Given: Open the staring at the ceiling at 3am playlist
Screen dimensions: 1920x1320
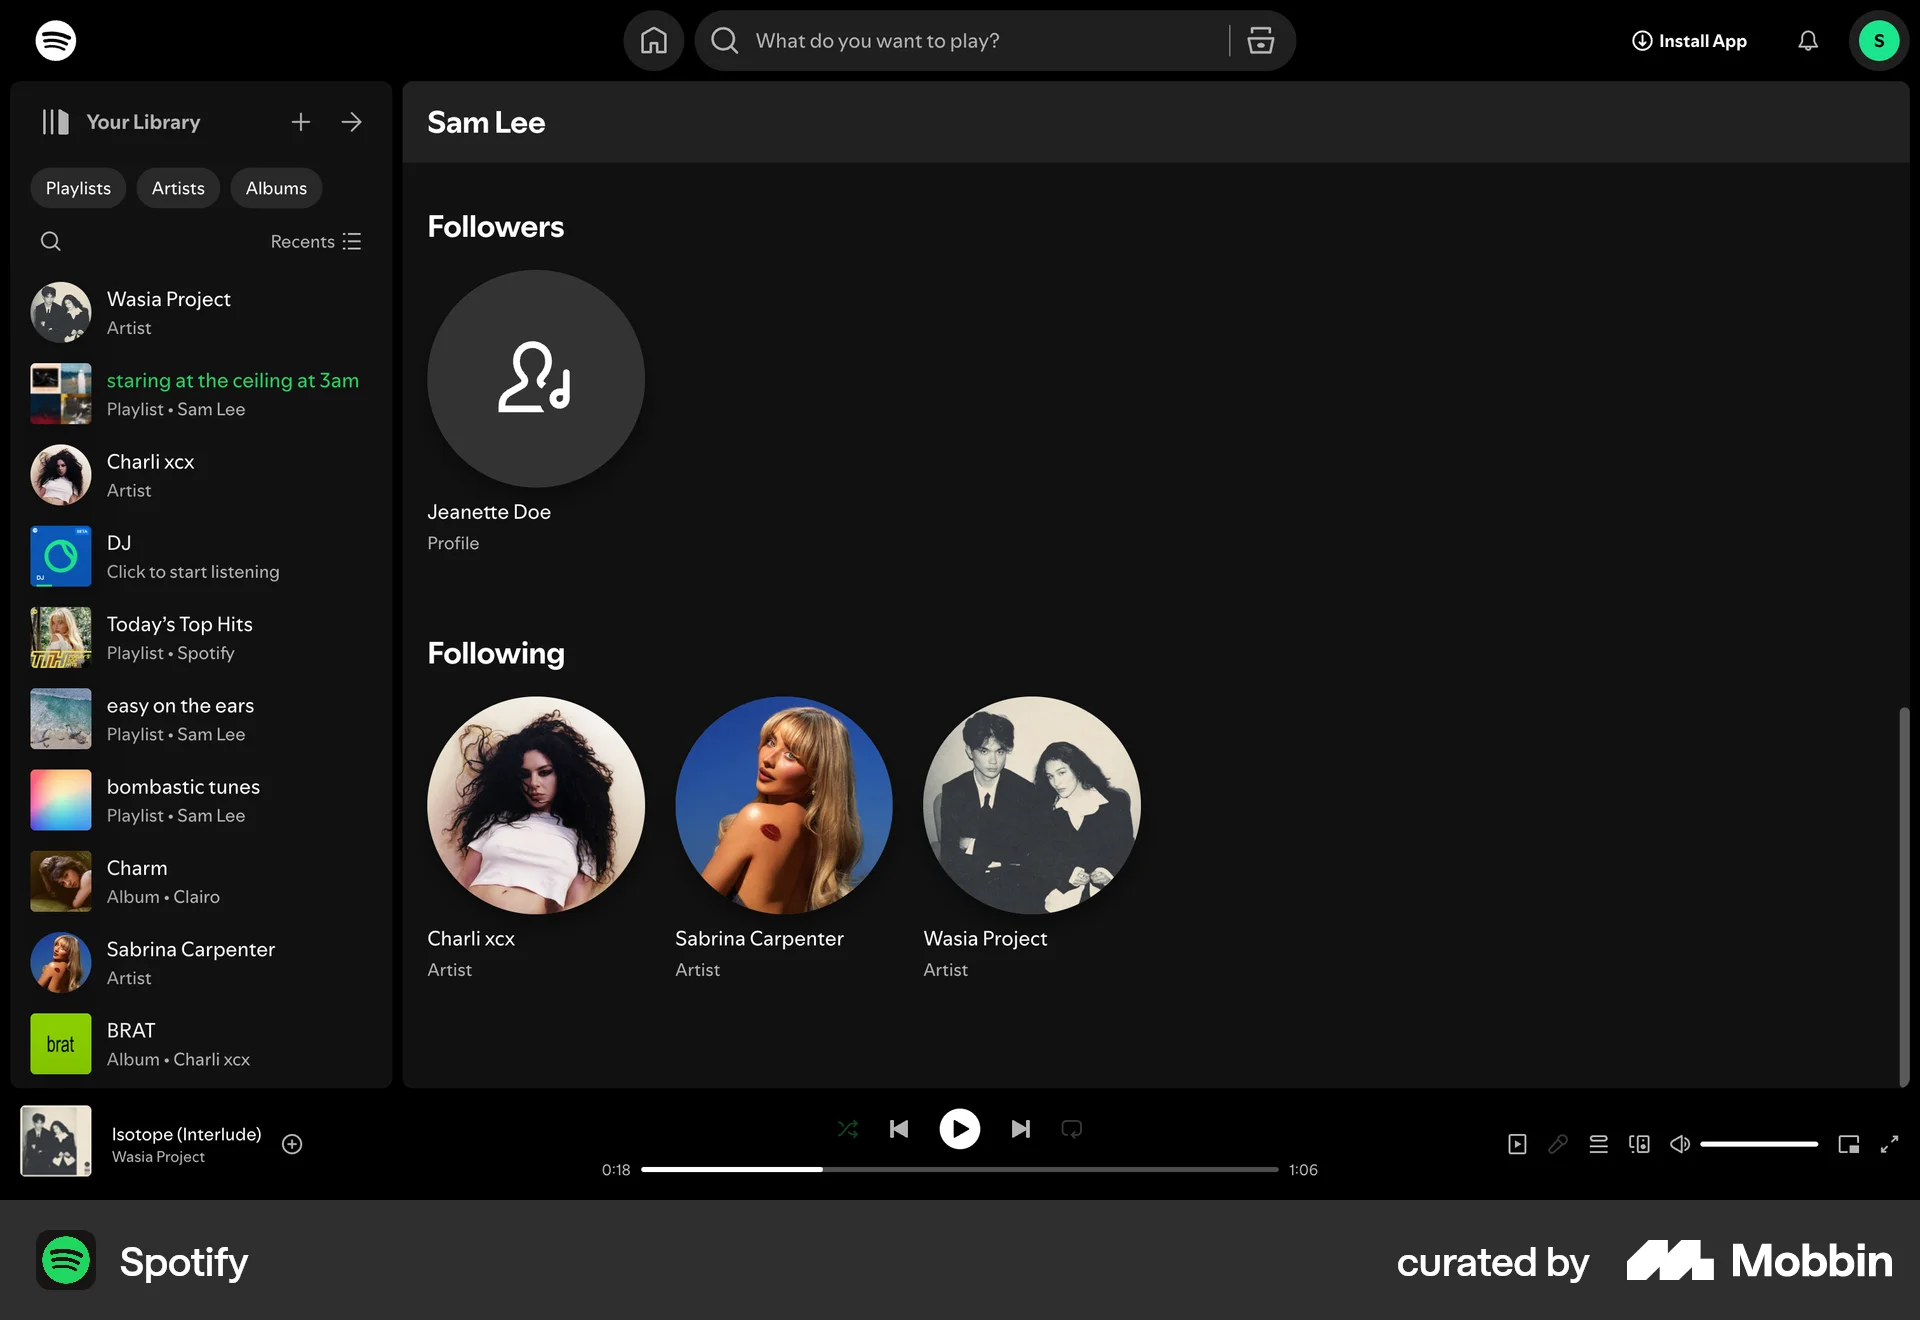Looking at the screenshot, I should (232, 381).
